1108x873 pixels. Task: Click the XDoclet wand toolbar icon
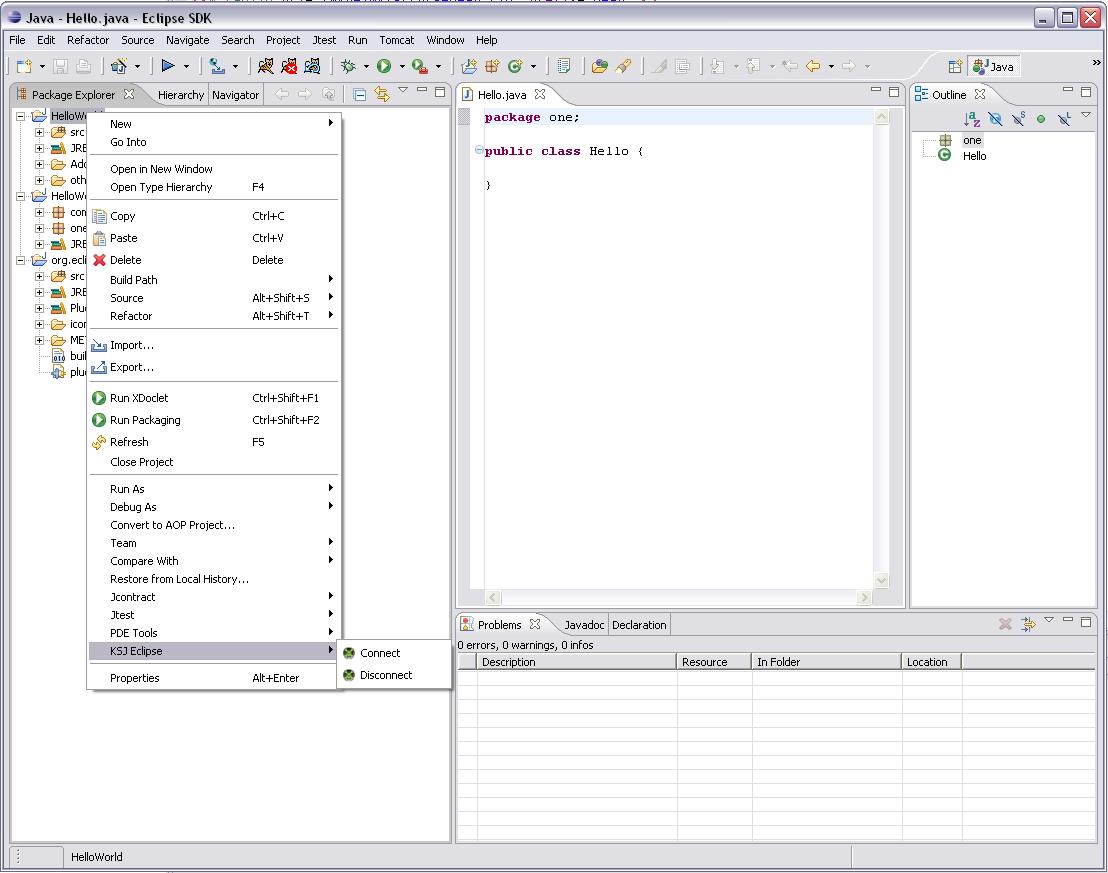pyautogui.click(x=119, y=66)
